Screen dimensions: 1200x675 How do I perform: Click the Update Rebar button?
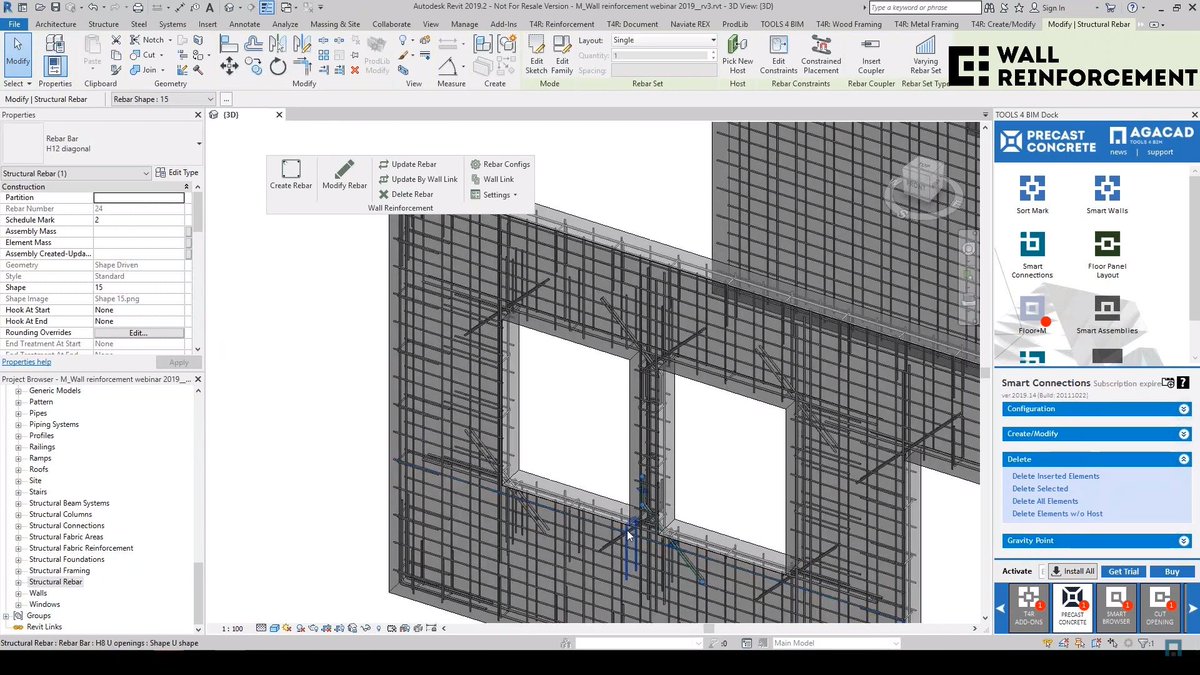point(408,164)
